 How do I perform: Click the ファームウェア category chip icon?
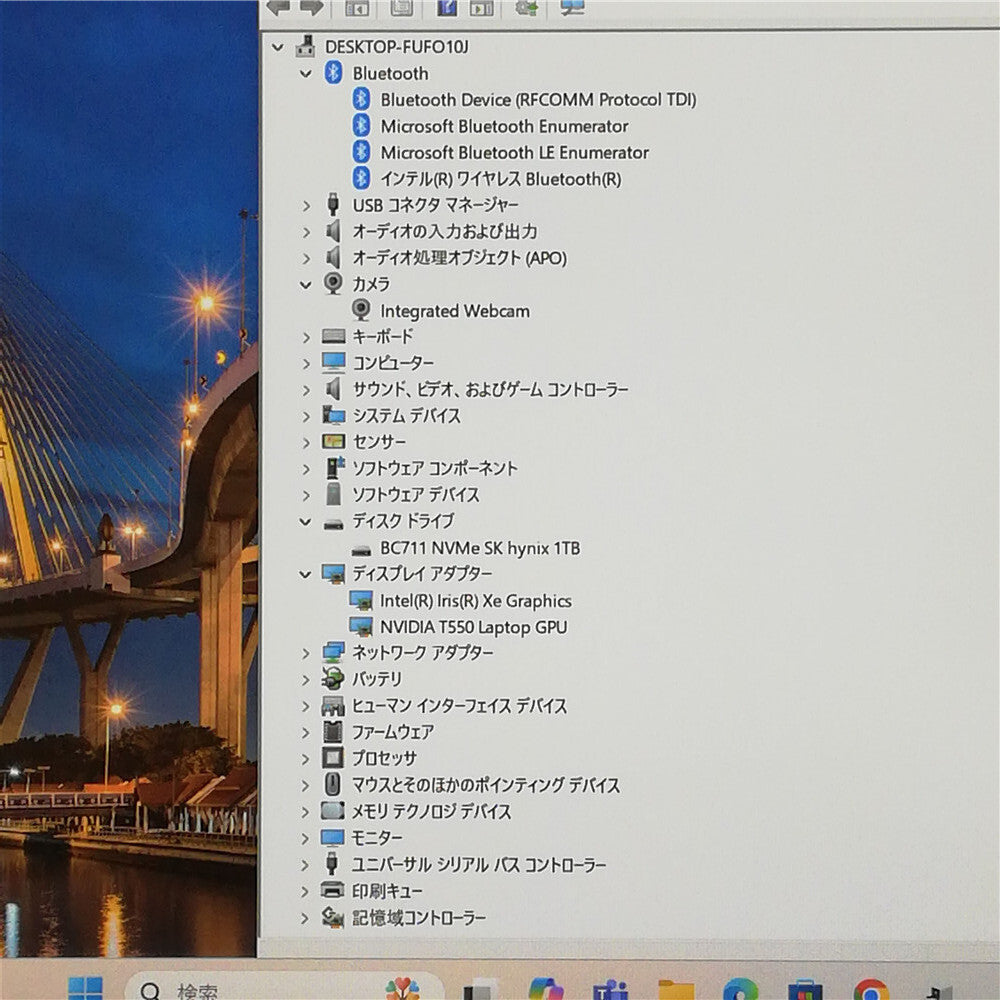point(332,732)
